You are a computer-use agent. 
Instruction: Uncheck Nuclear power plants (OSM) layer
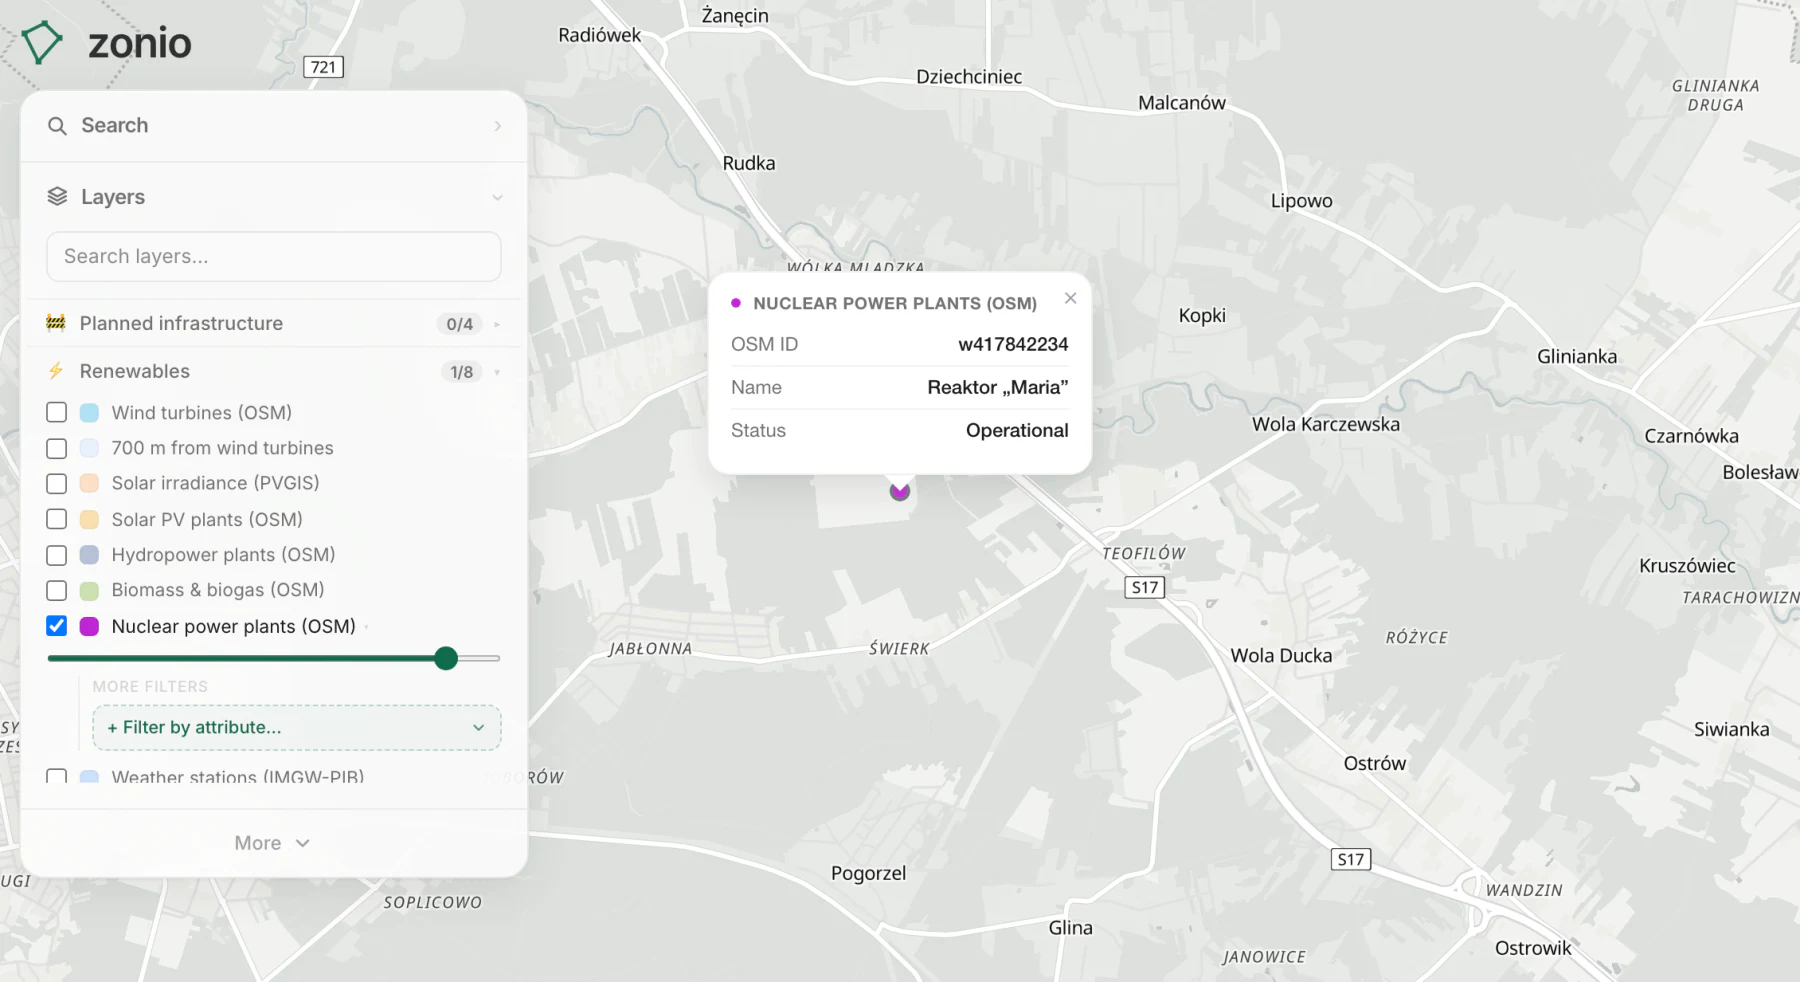click(57, 626)
